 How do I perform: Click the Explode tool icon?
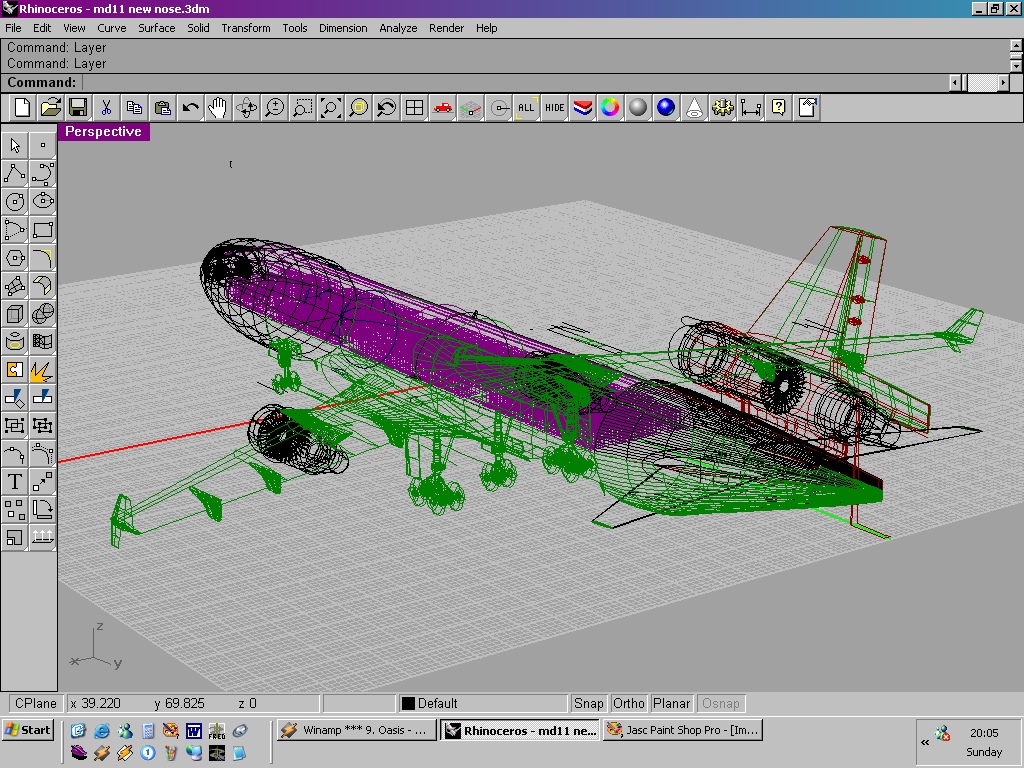[x=42, y=370]
